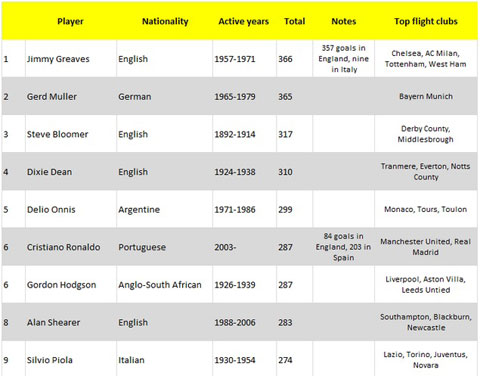Select the Anglo-South African nationality cell
Image resolution: width=480 pixels, height=376 pixels.
[x=165, y=285]
